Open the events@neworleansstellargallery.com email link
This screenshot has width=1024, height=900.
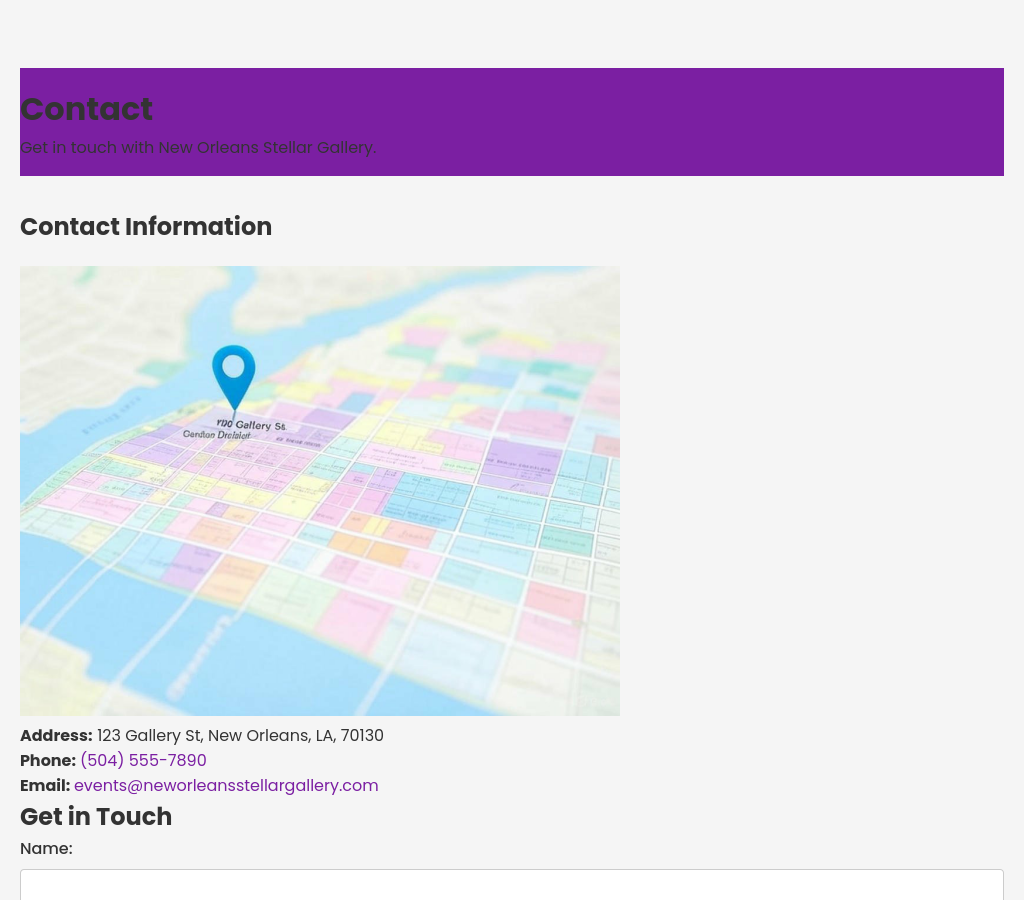click(x=226, y=785)
